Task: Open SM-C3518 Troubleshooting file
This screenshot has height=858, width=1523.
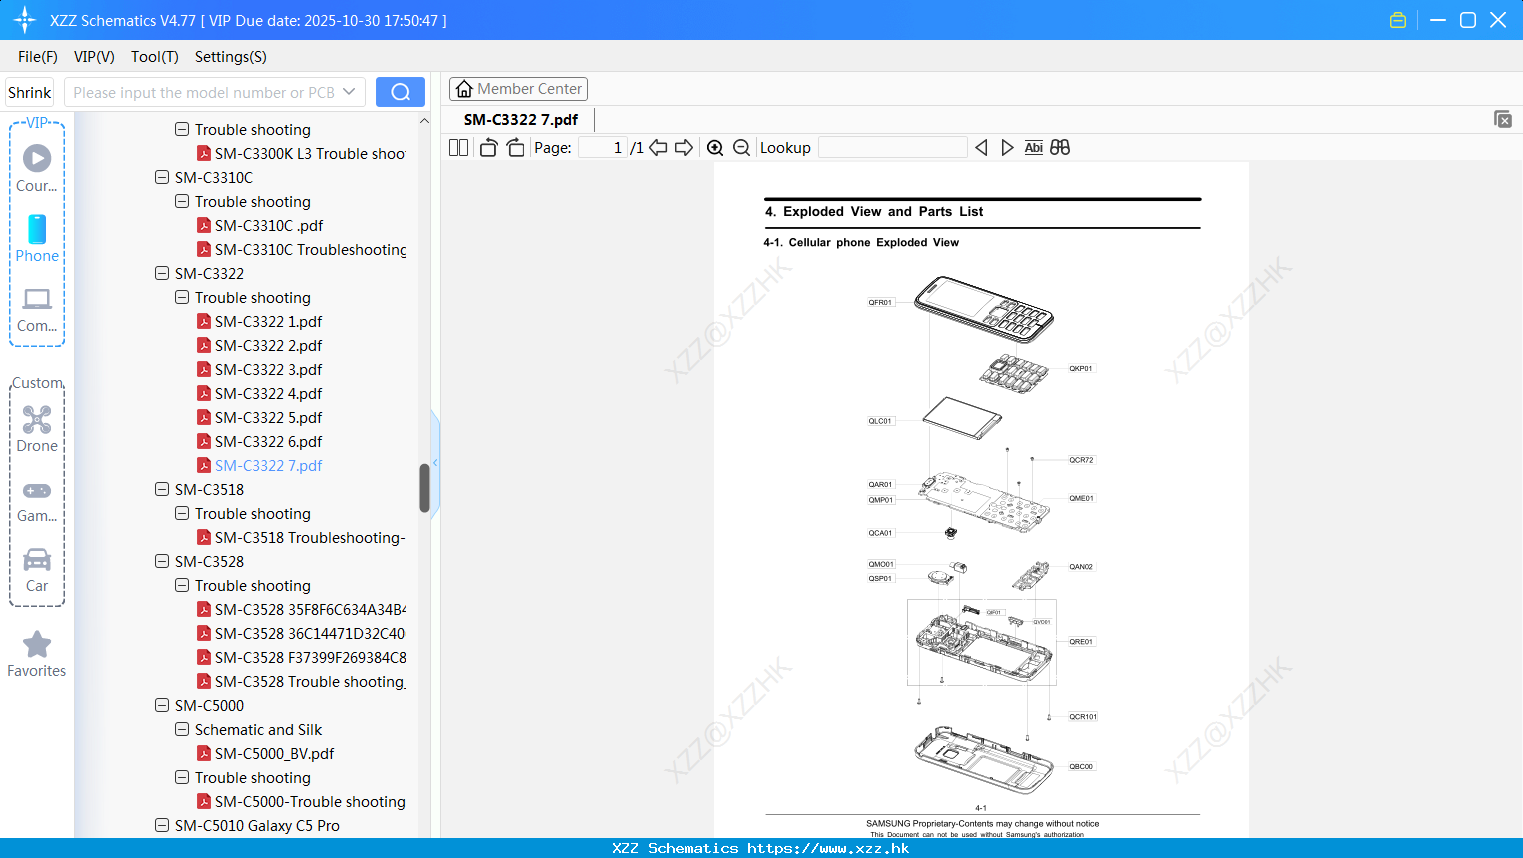Action: [x=301, y=538]
